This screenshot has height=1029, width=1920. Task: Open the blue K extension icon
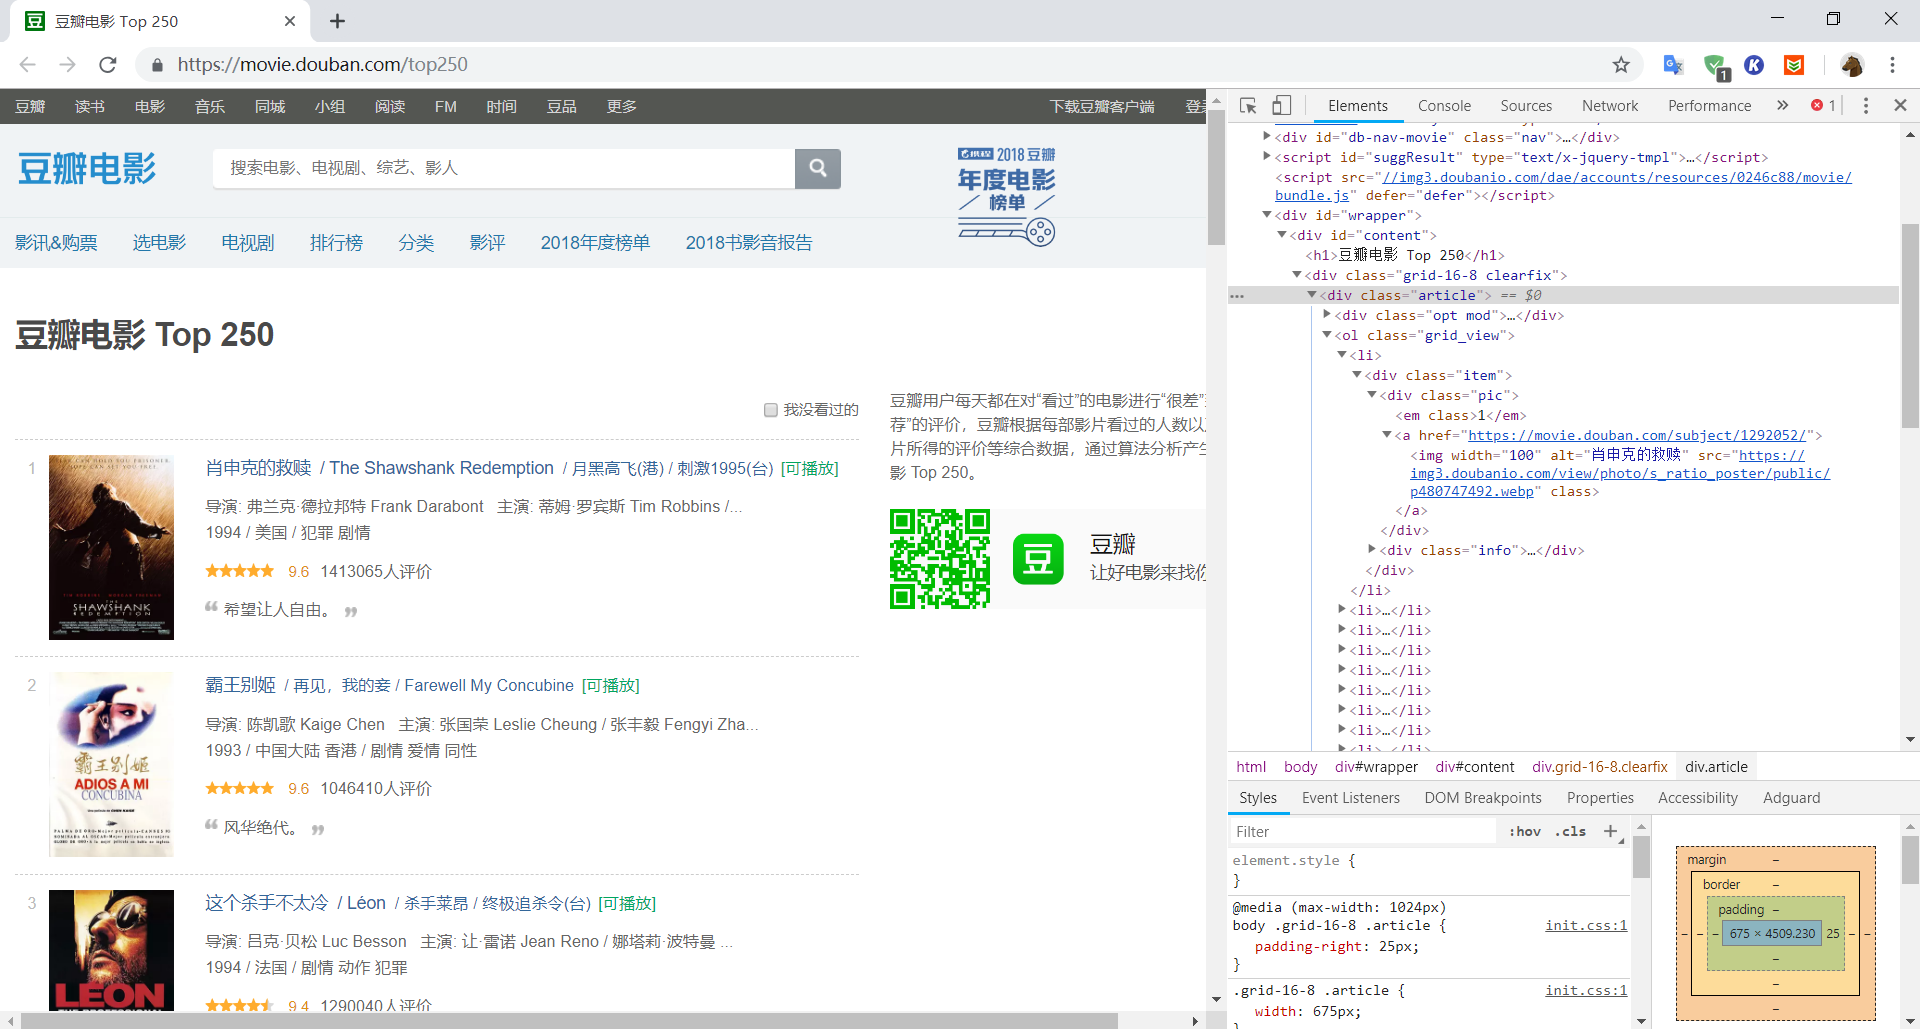(x=1754, y=65)
